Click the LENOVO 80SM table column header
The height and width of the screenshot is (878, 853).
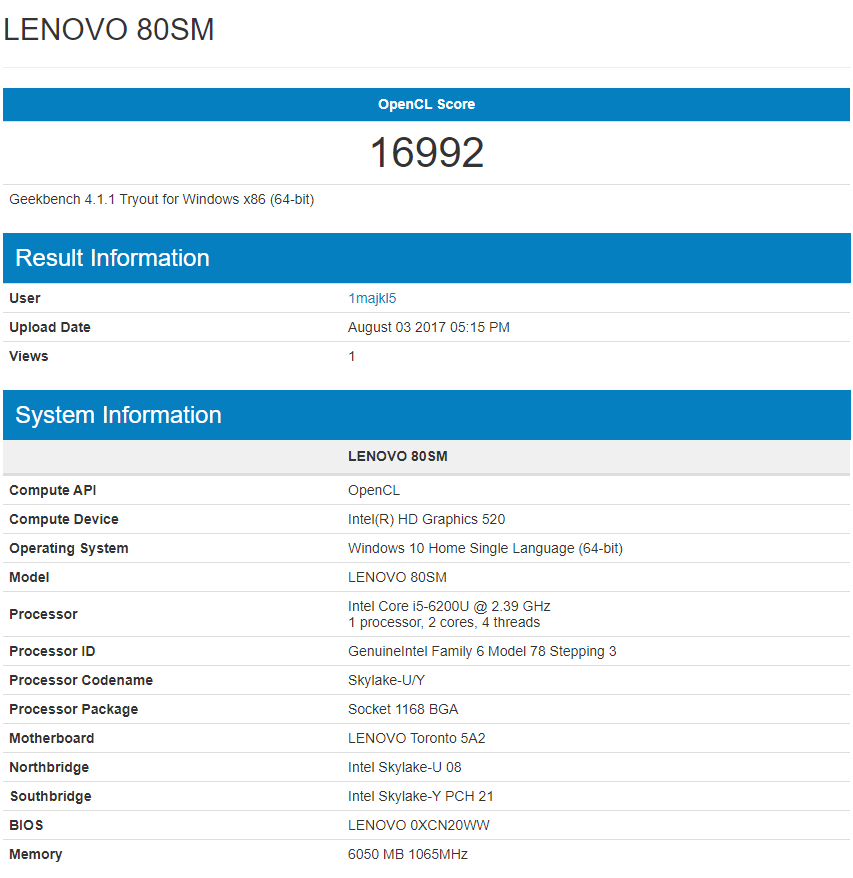[x=397, y=456]
